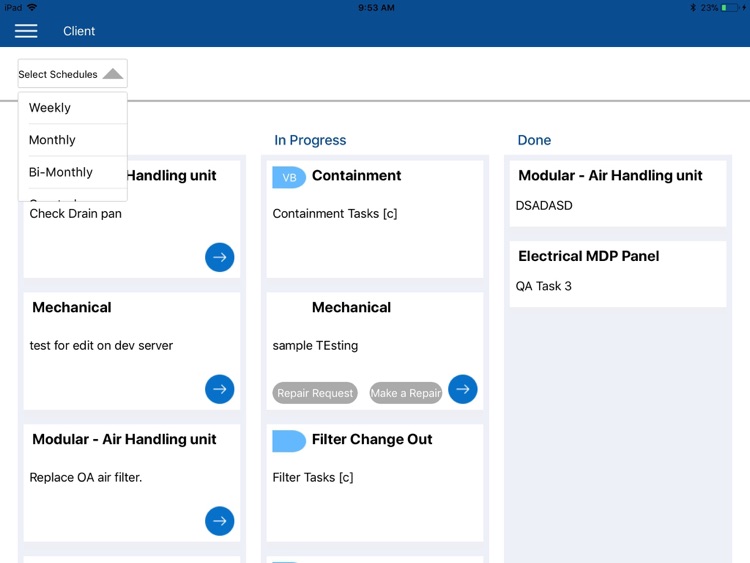Click Replace OA air filter. text

click(86, 477)
